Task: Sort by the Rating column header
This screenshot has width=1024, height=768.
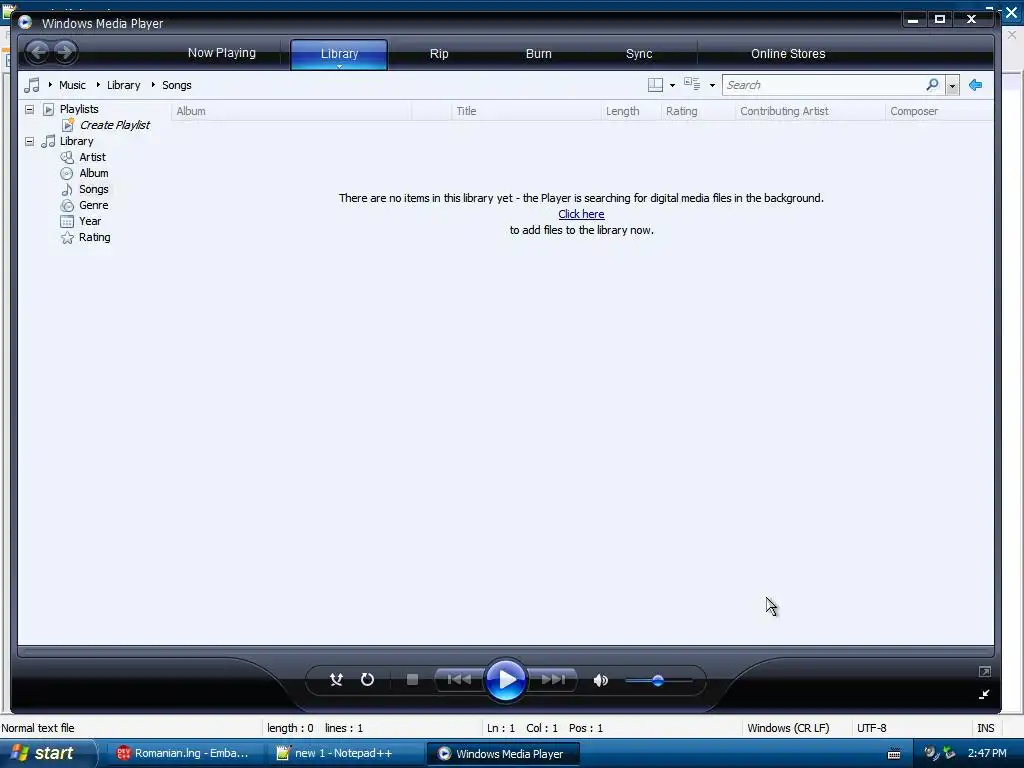Action: (697, 111)
